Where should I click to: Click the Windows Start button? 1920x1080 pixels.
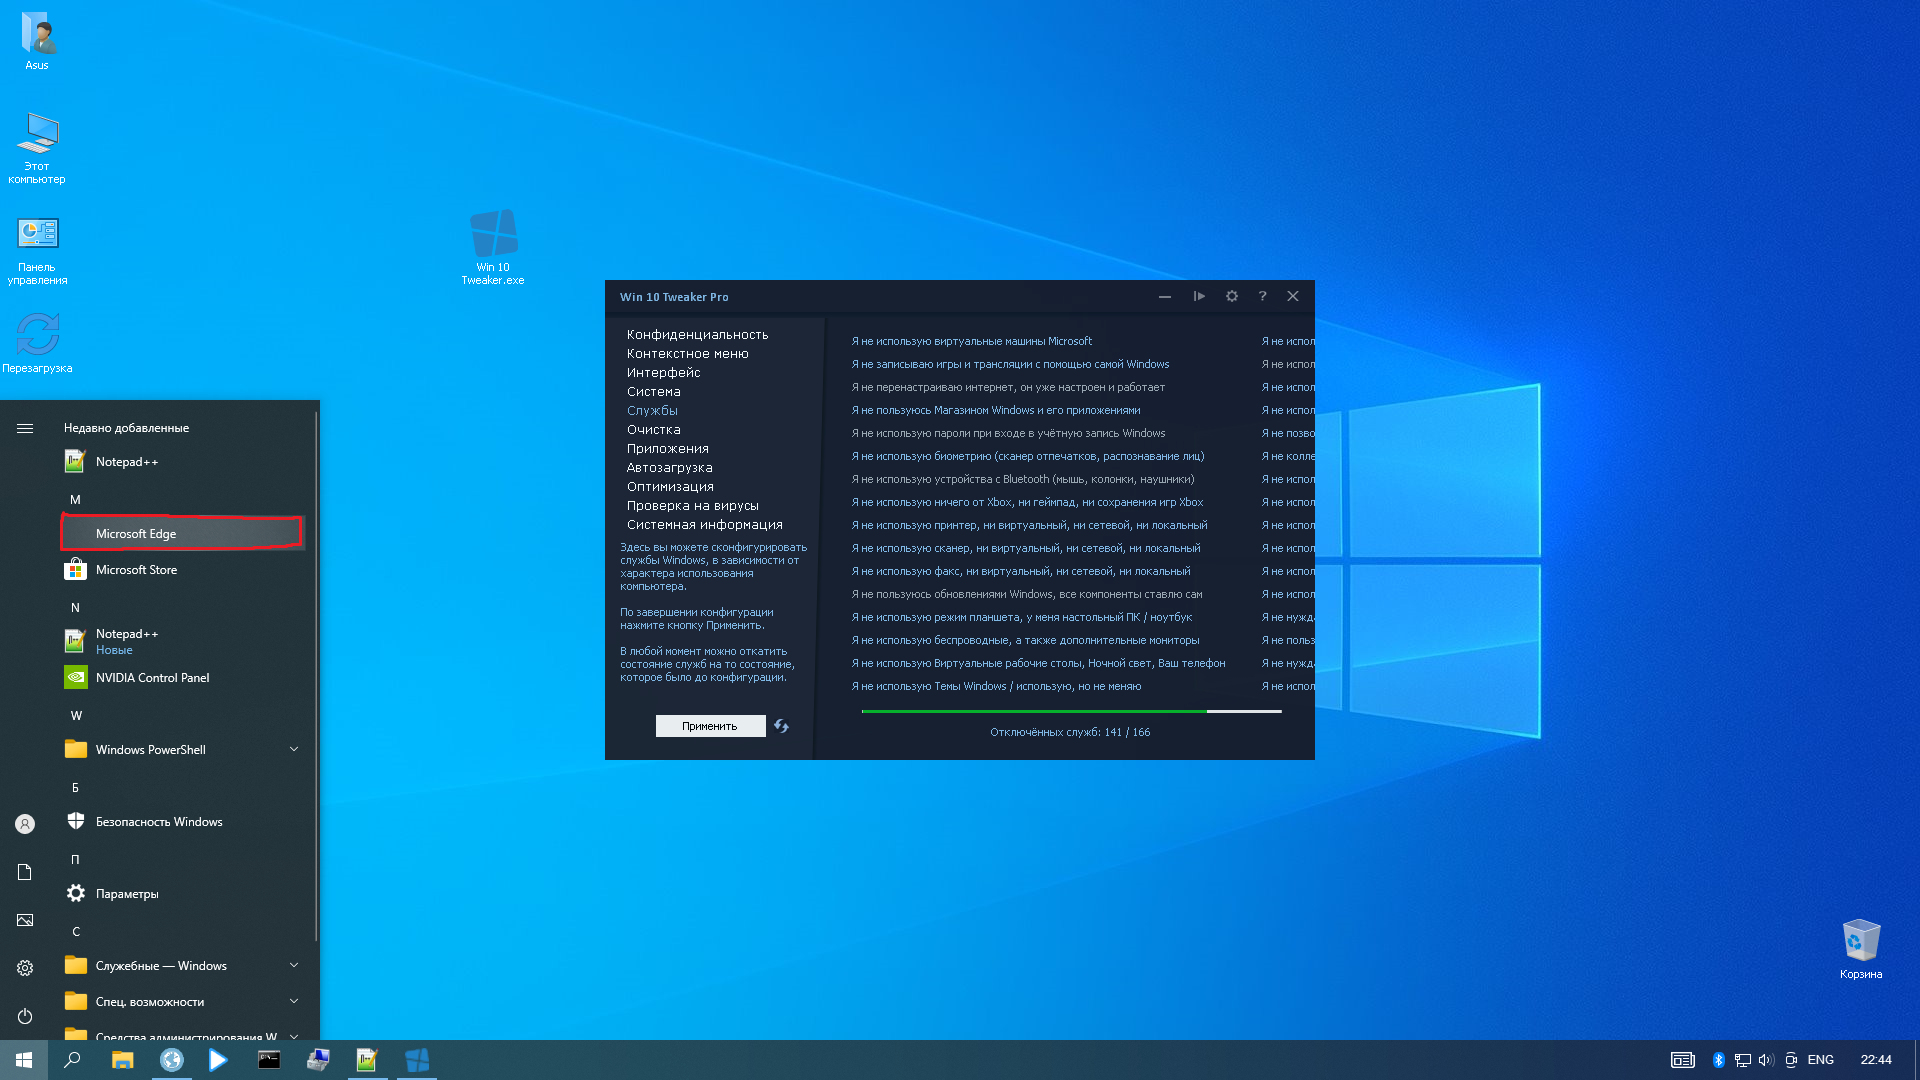(24, 1060)
